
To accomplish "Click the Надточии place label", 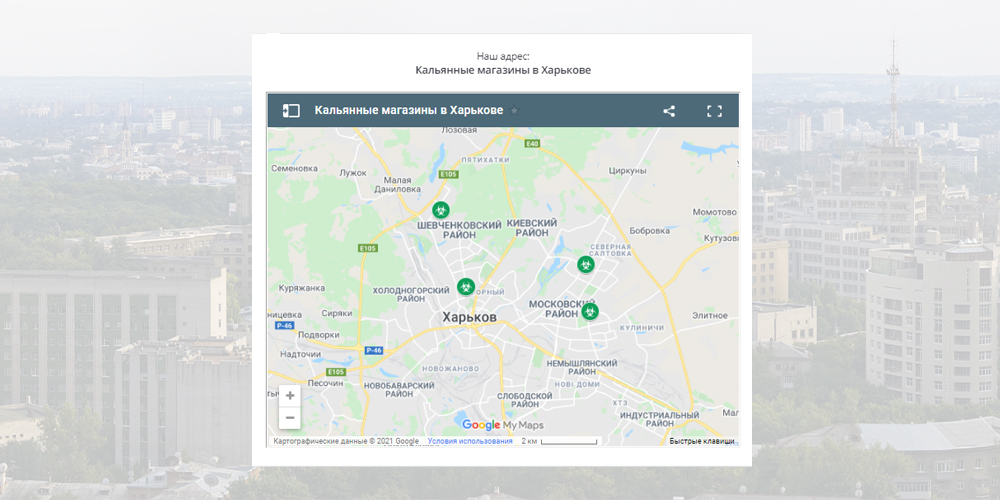I will 300,355.
